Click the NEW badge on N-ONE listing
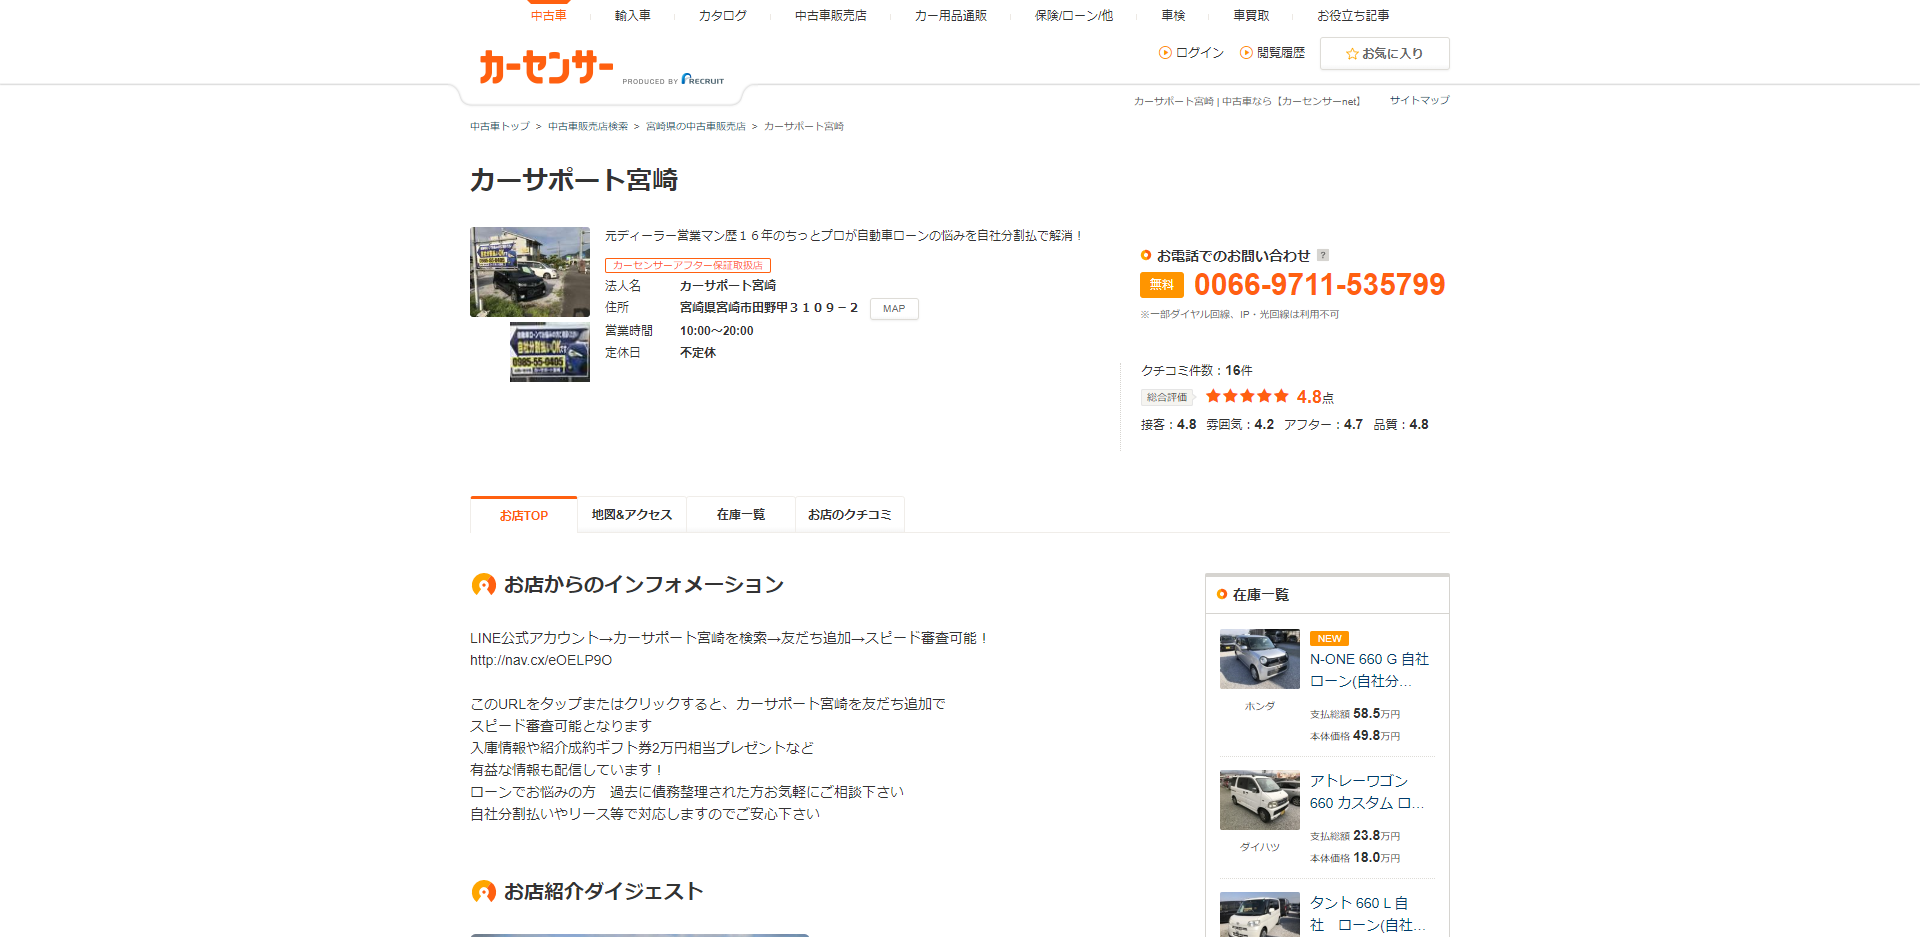 (1329, 638)
